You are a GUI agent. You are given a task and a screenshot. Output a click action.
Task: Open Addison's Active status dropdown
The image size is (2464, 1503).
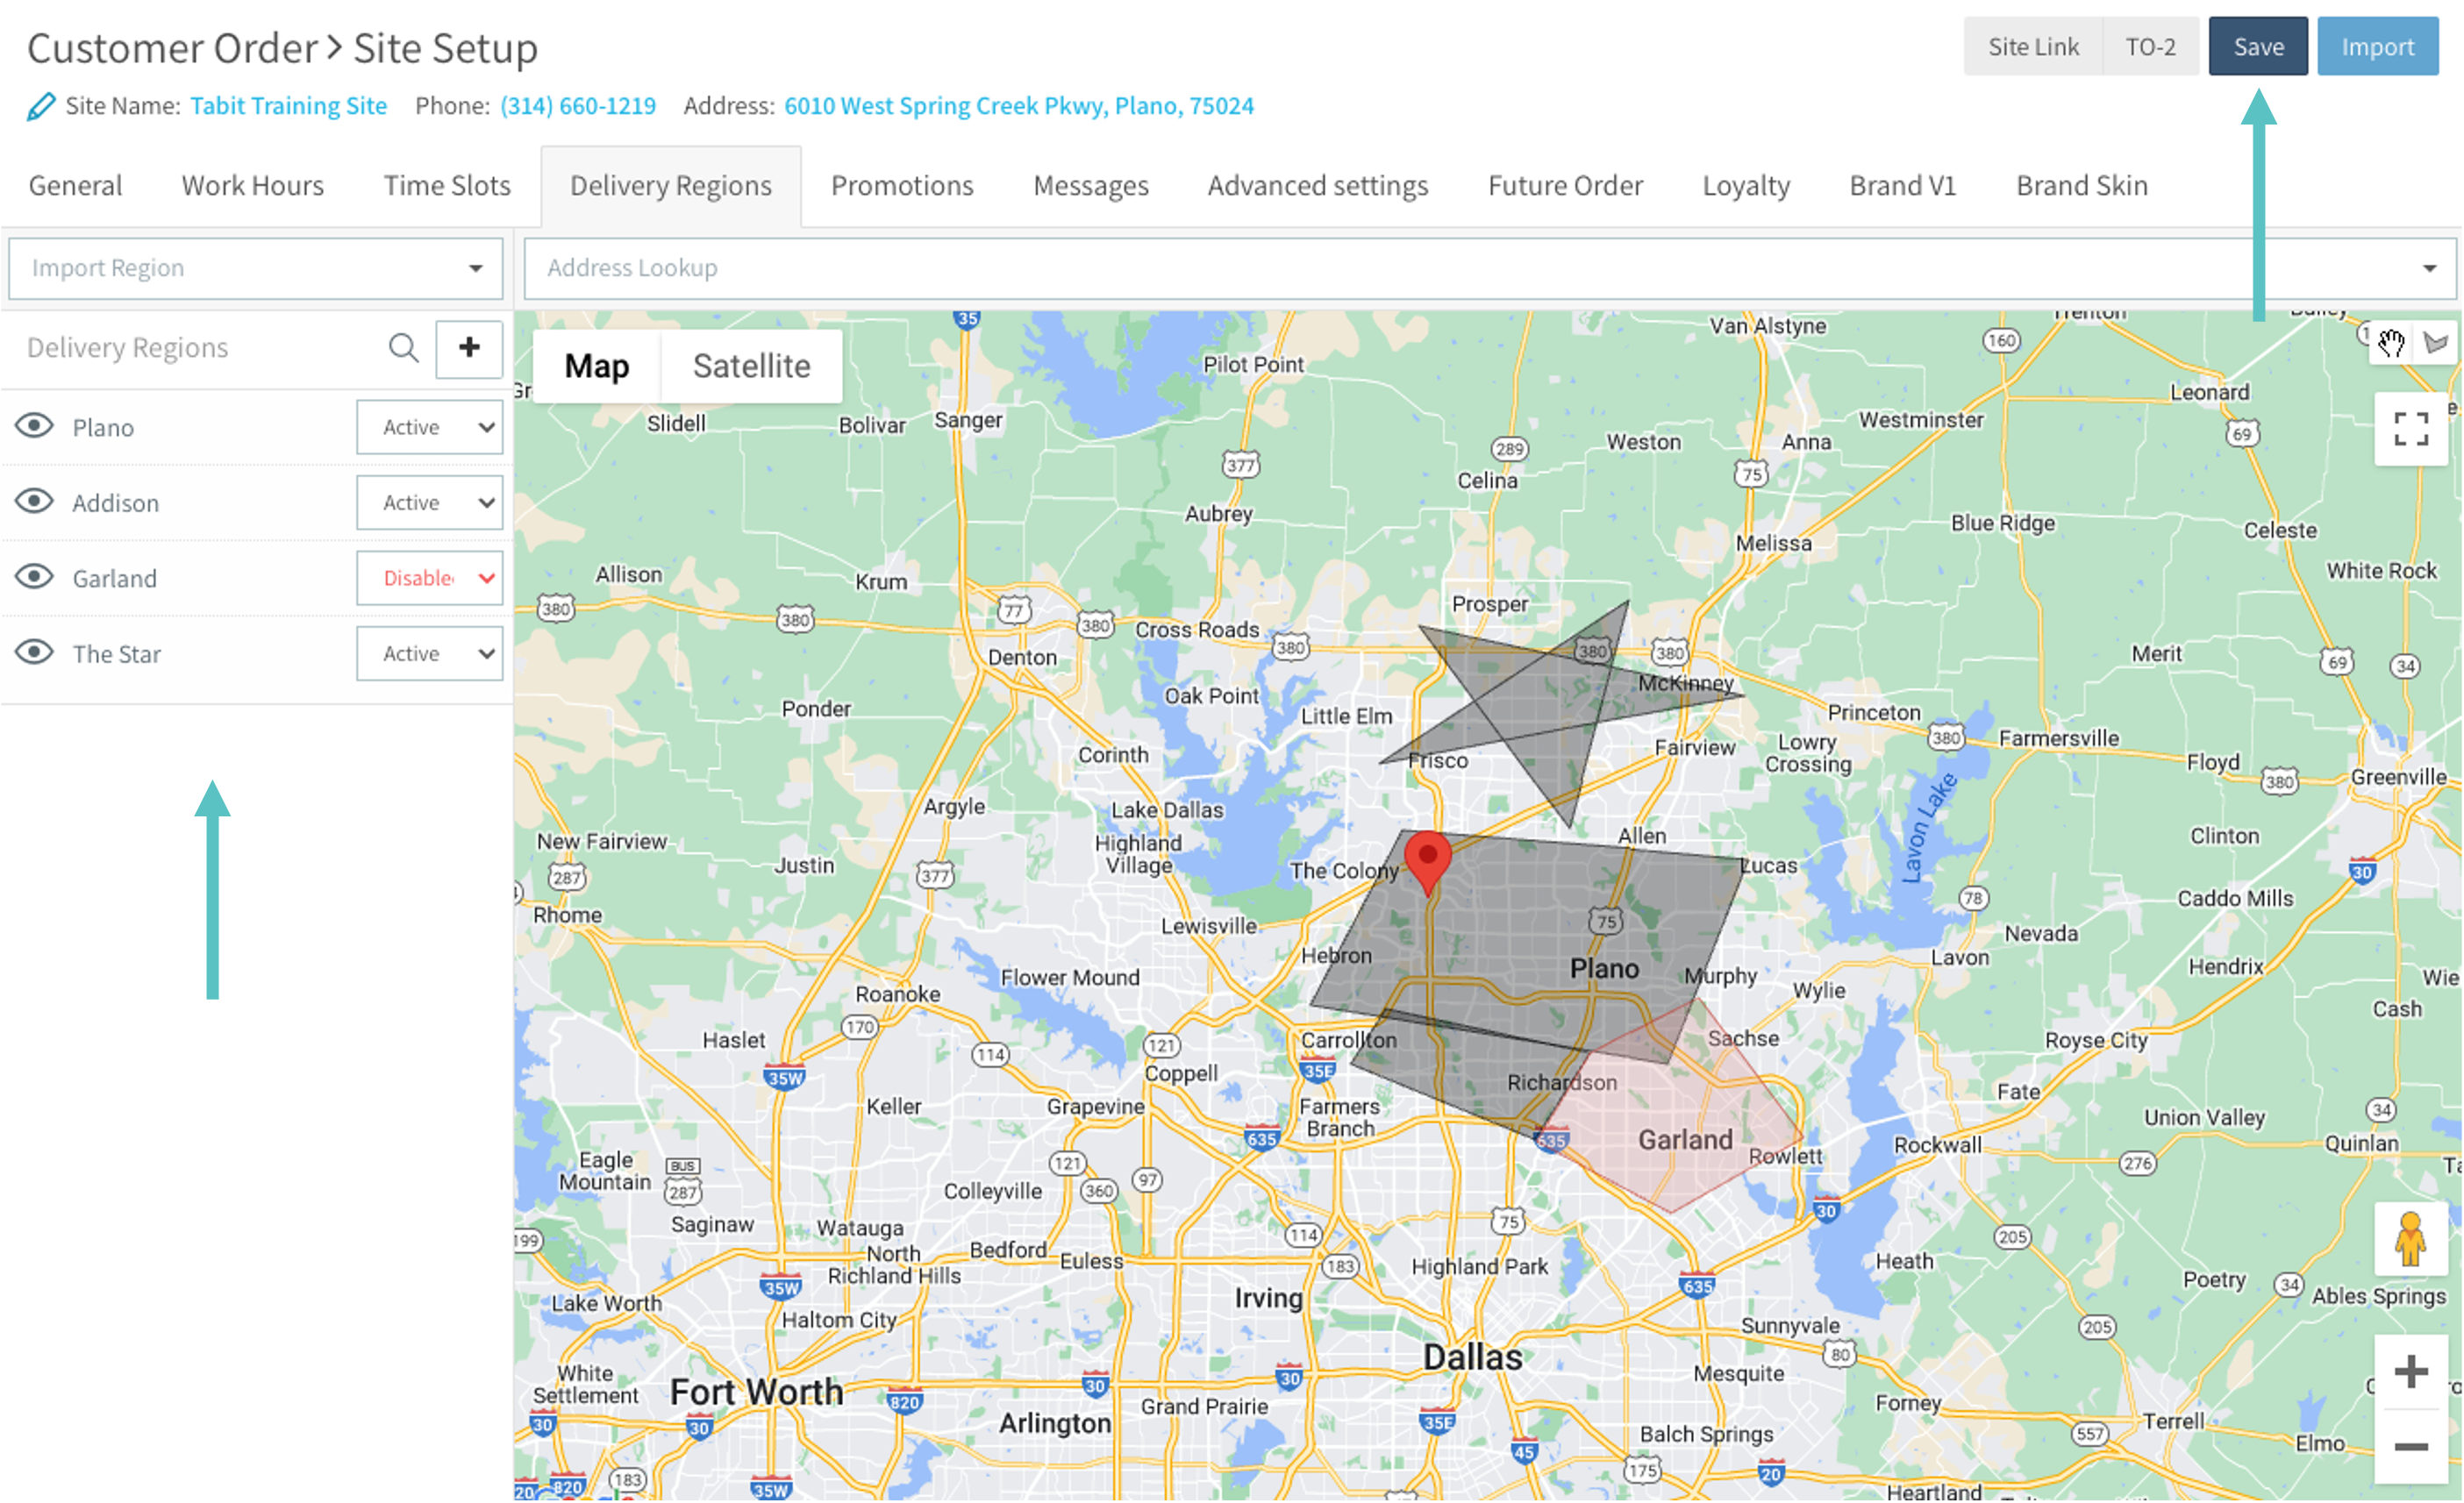click(x=430, y=503)
